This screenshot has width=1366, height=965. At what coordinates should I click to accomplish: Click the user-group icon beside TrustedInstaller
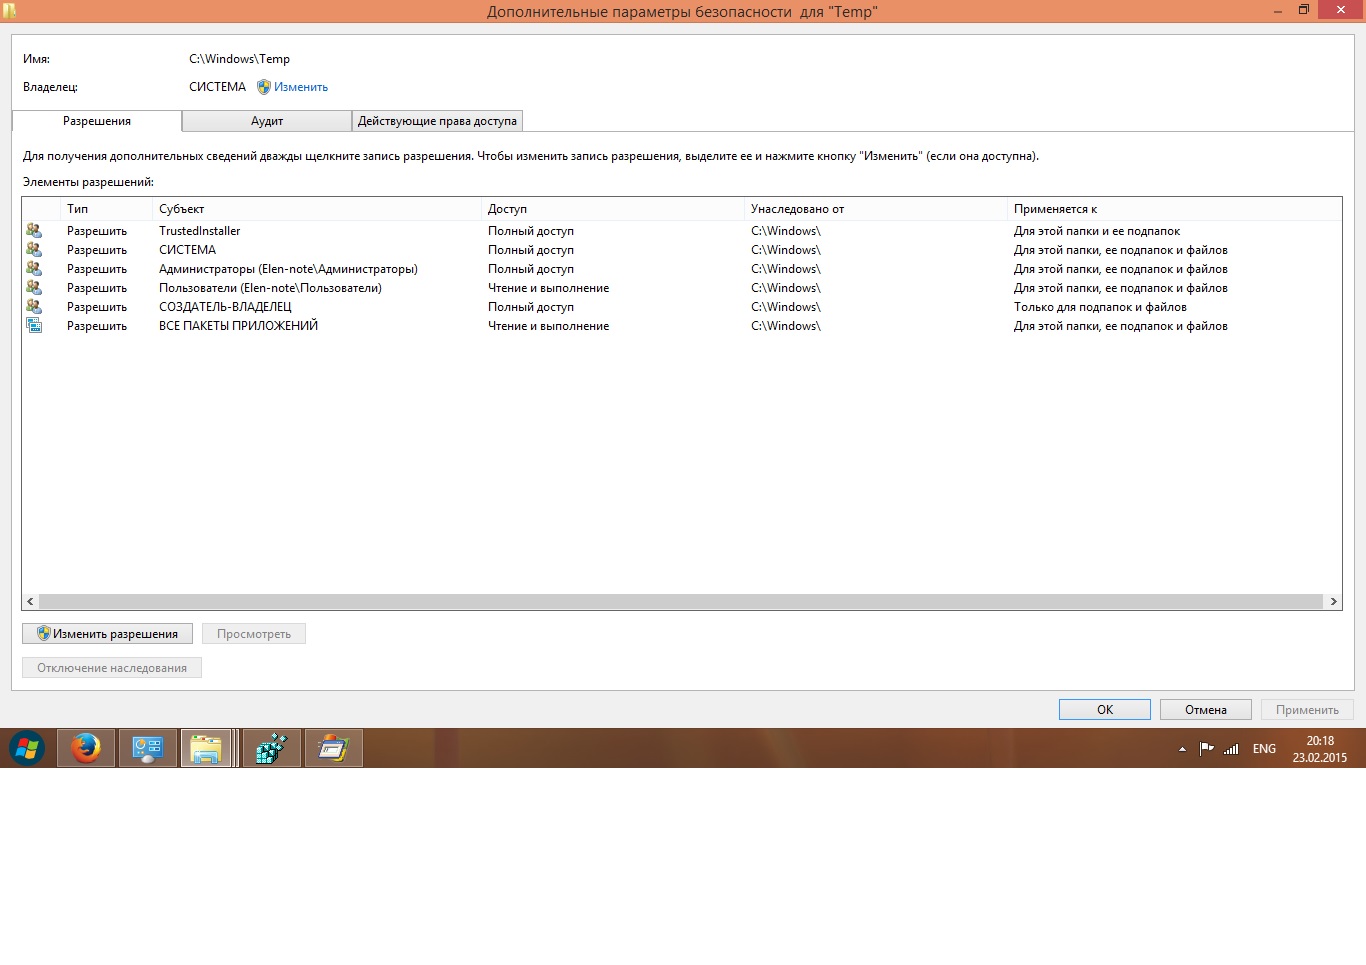pyautogui.click(x=34, y=231)
